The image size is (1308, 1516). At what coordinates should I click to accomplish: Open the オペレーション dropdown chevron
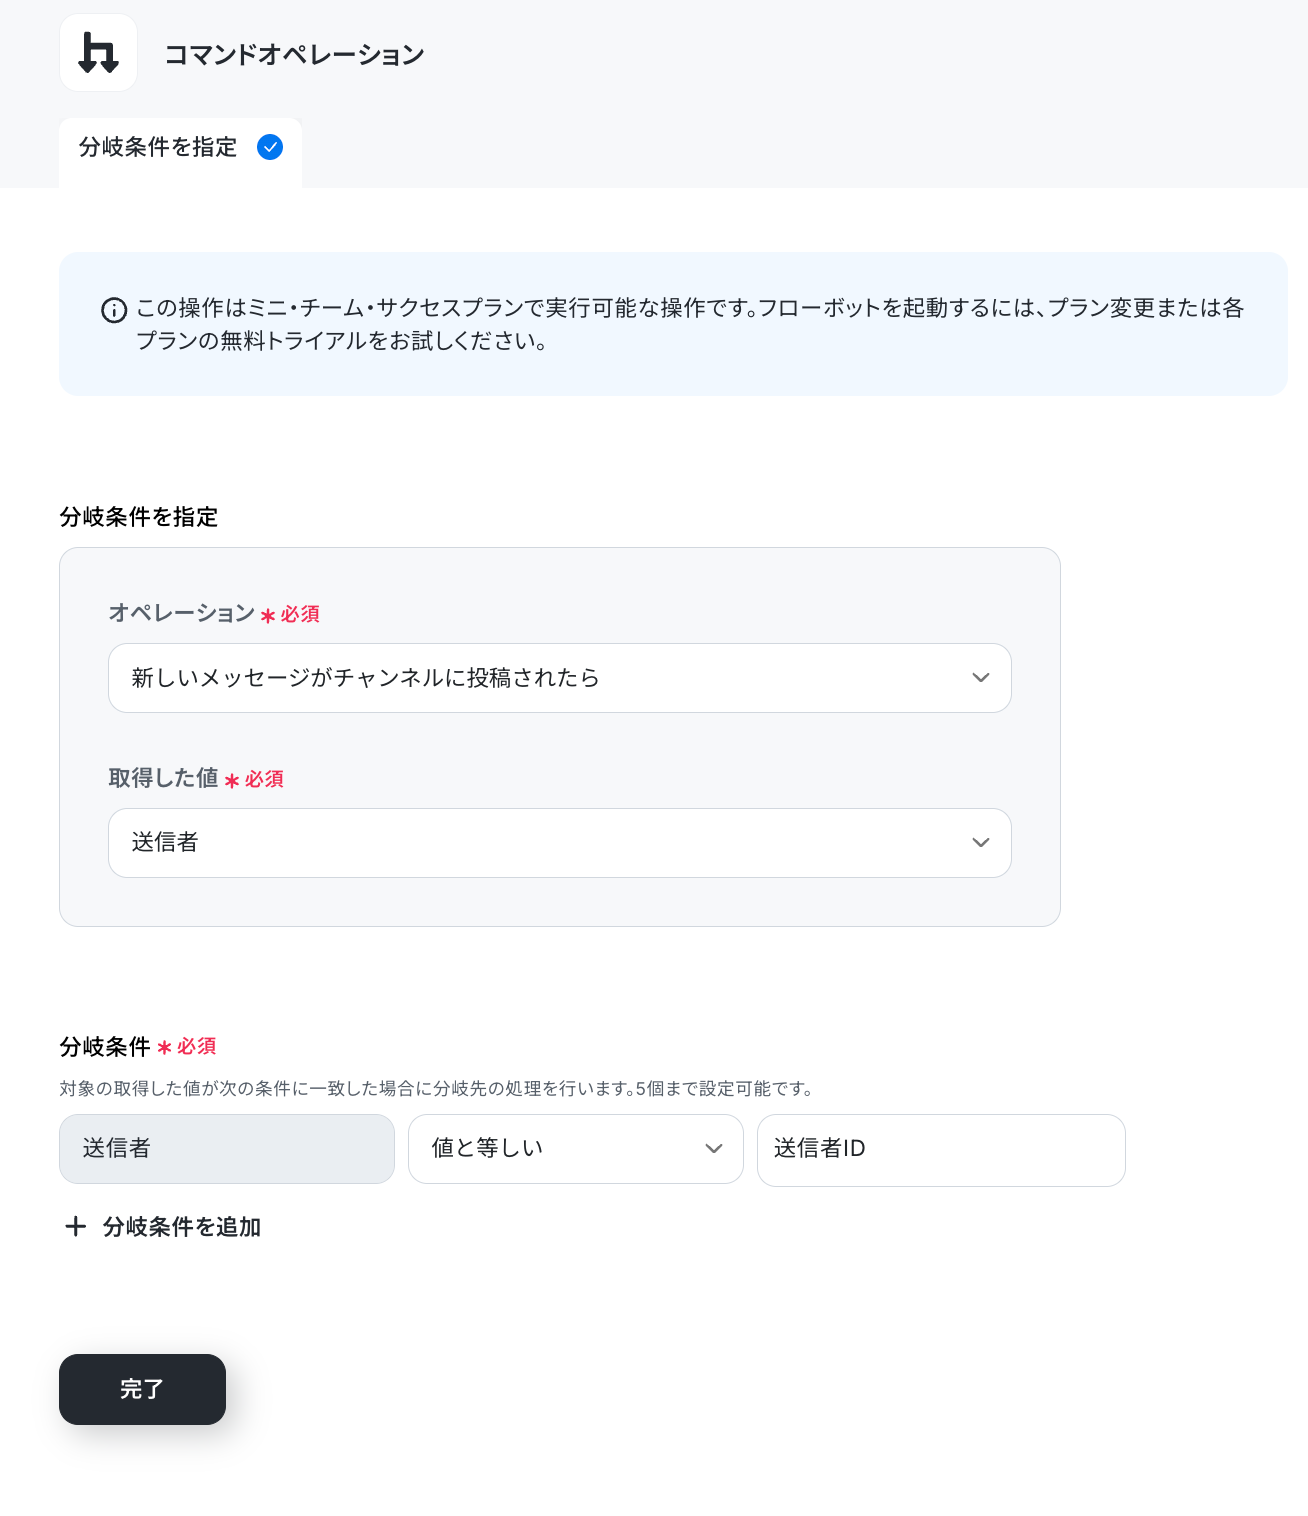coord(980,678)
